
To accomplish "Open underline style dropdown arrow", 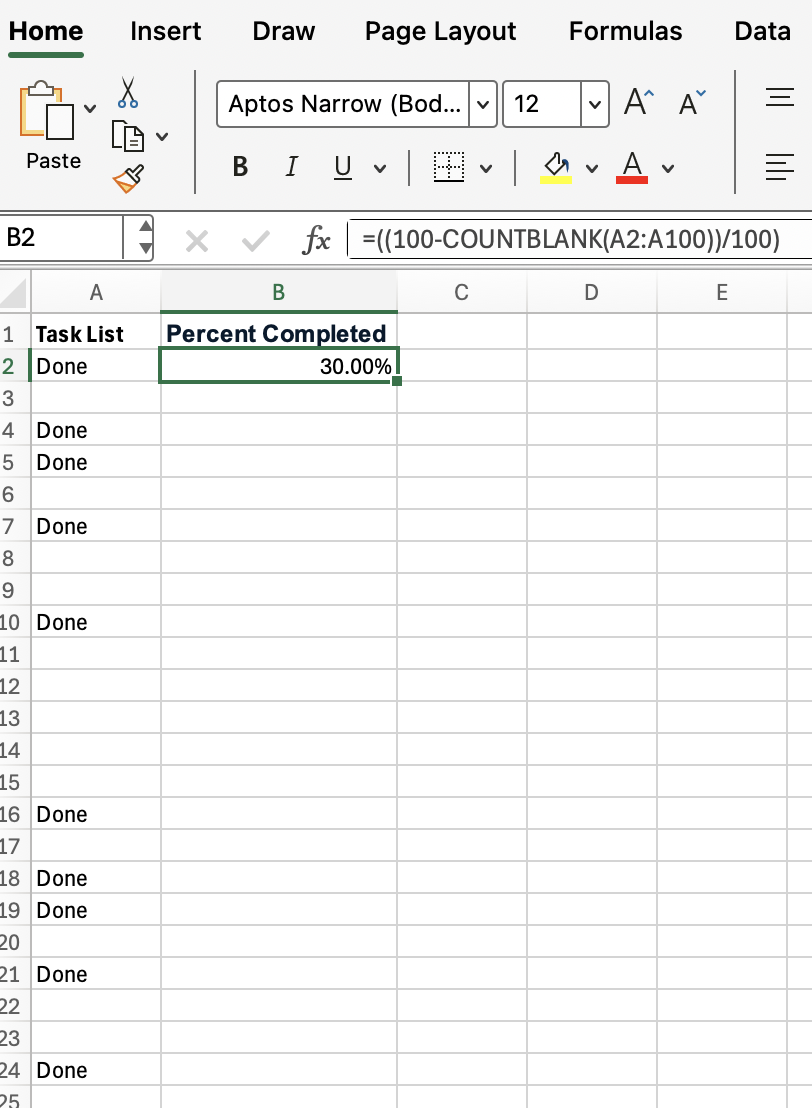I will (380, 168).
